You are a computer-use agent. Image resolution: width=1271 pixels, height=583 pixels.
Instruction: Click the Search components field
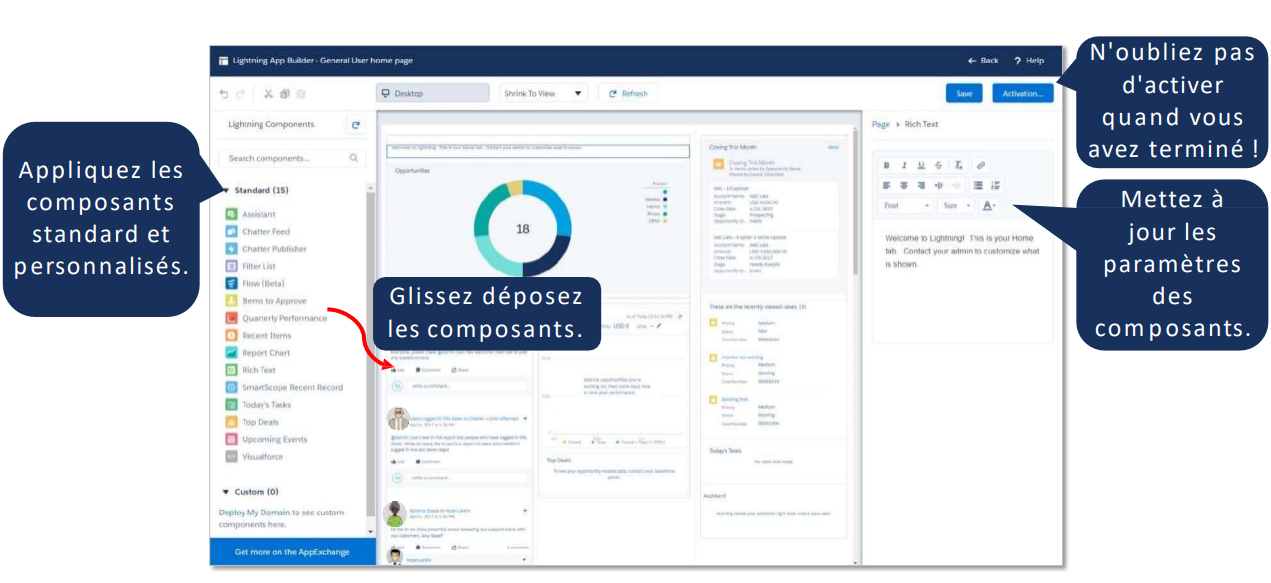(x=290, y=158)
